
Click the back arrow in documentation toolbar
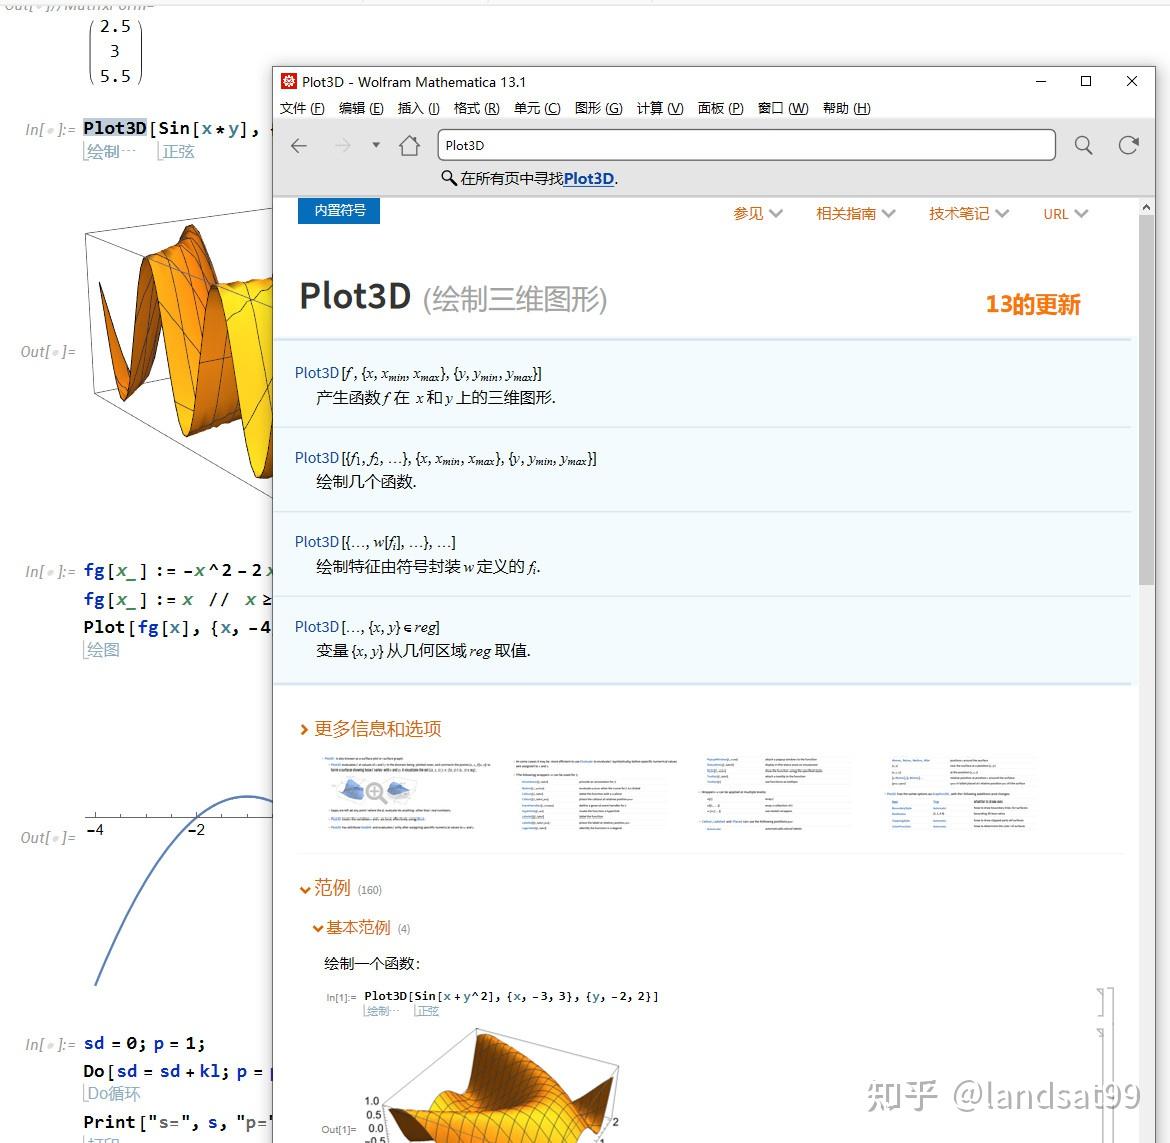point(297,145)
